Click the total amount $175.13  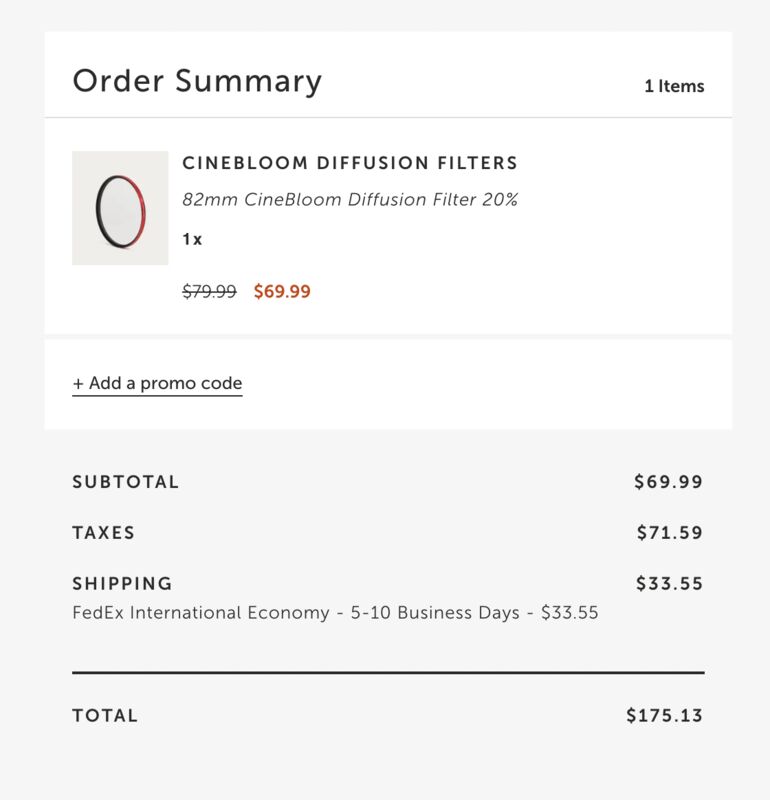665,716
